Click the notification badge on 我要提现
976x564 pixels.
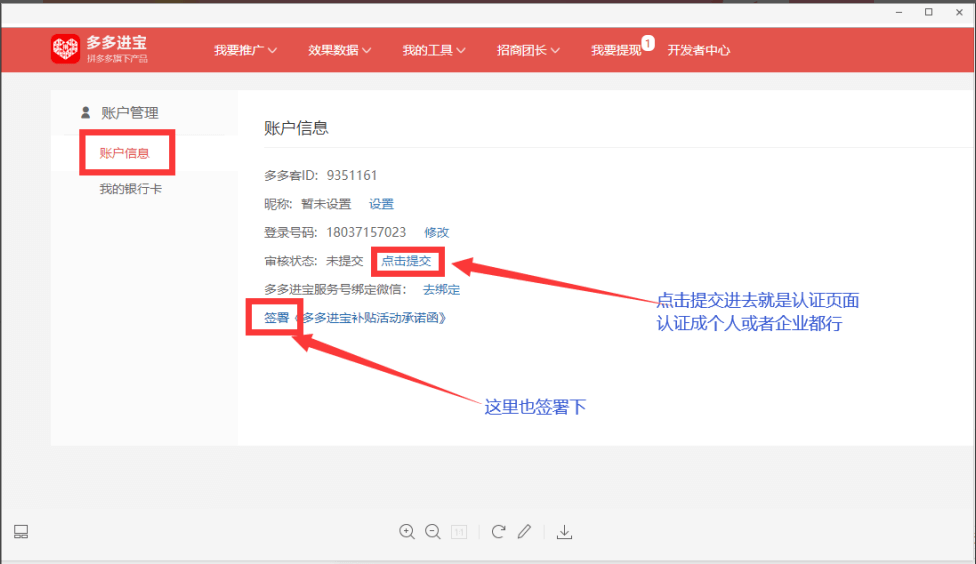coord(648,43)
